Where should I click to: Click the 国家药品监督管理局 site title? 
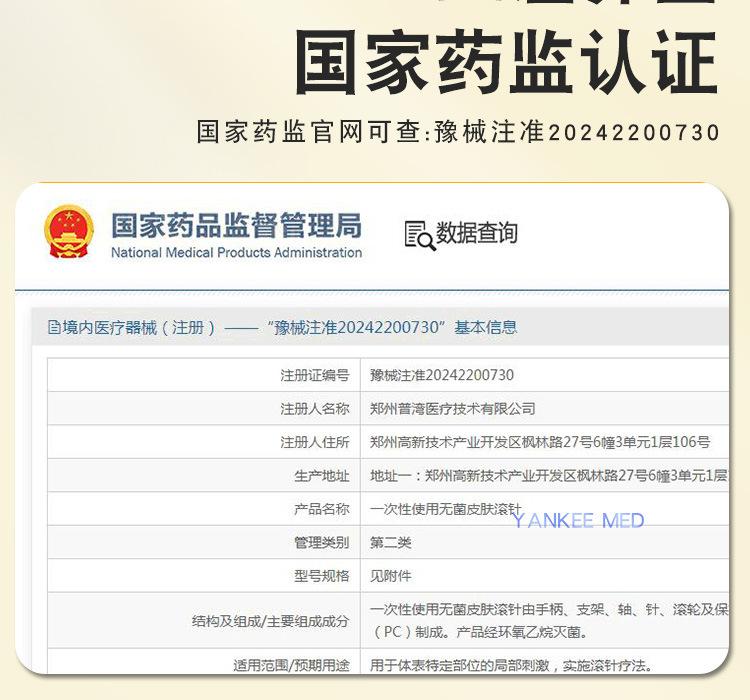pos(236,224)
